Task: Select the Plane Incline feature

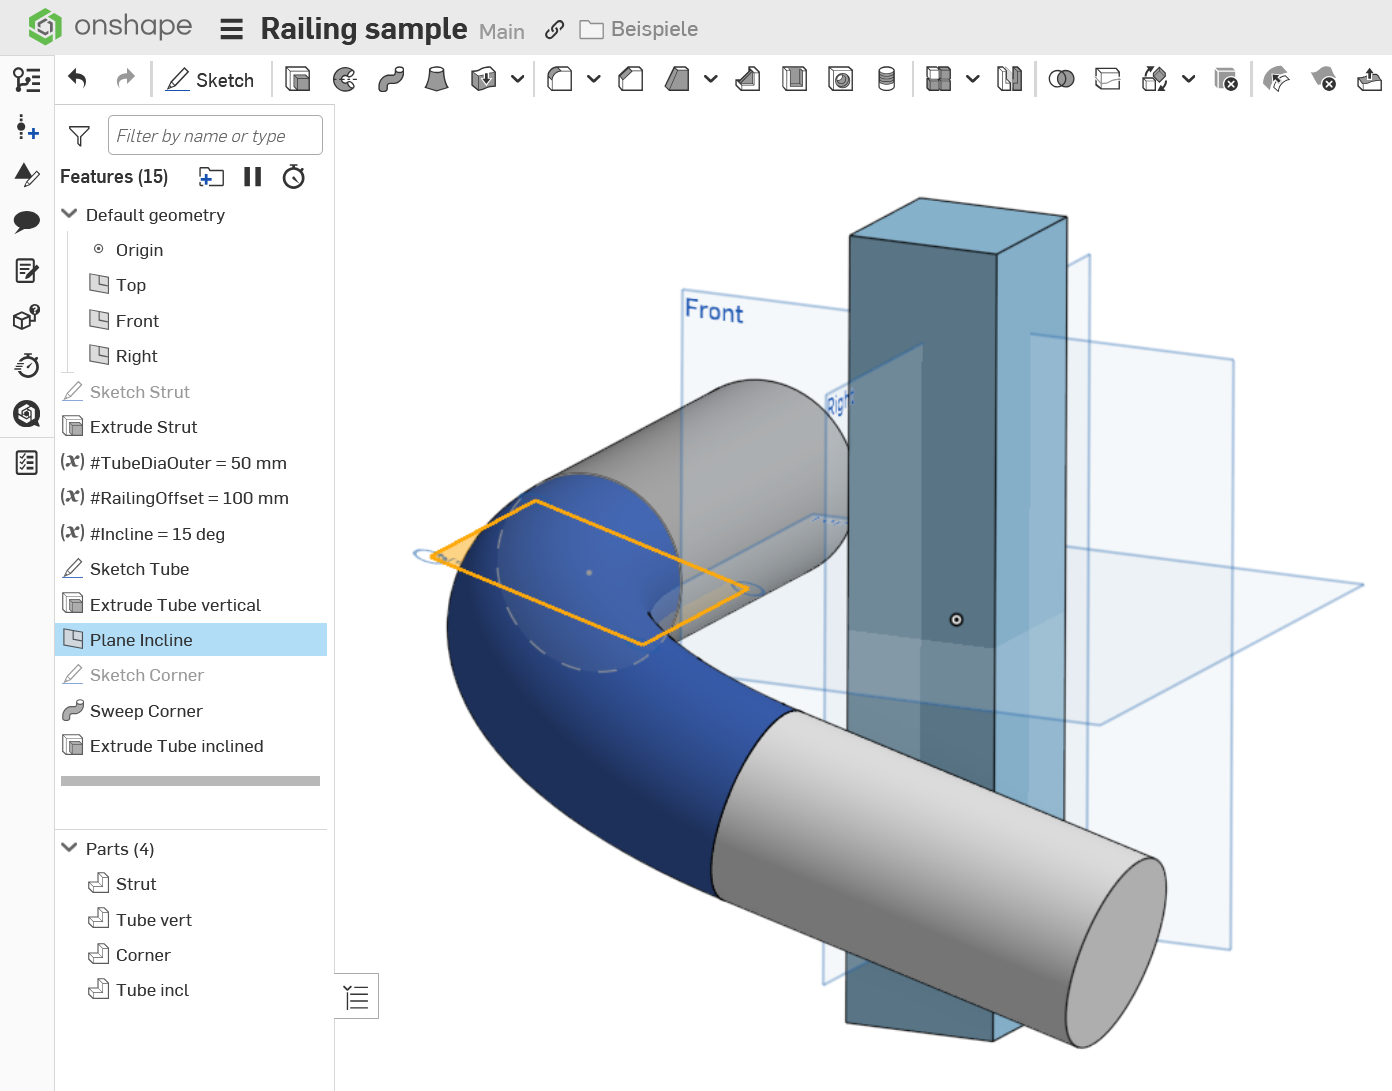Action: click(191, 640)
